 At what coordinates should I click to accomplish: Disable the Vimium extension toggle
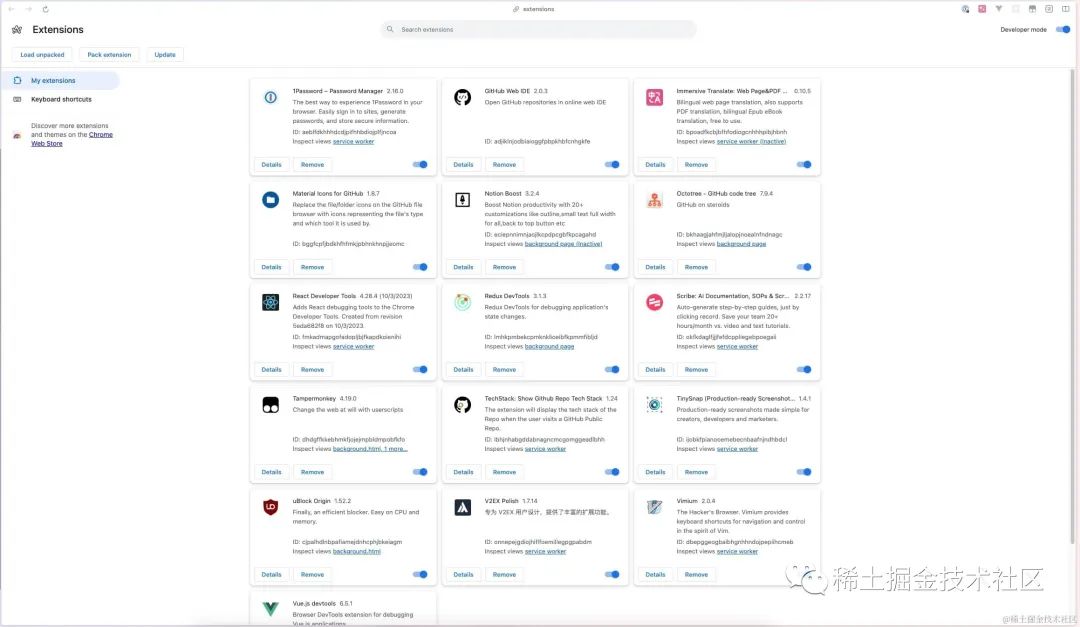pyautogui.click(x=804, y=575)
